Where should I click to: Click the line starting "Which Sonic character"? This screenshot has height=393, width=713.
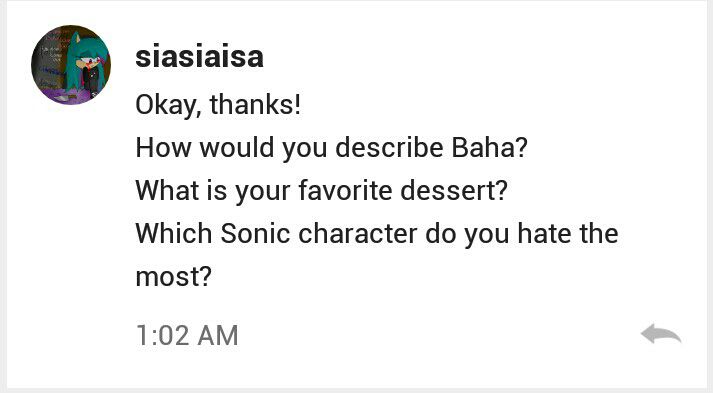(x=377, y=233)
